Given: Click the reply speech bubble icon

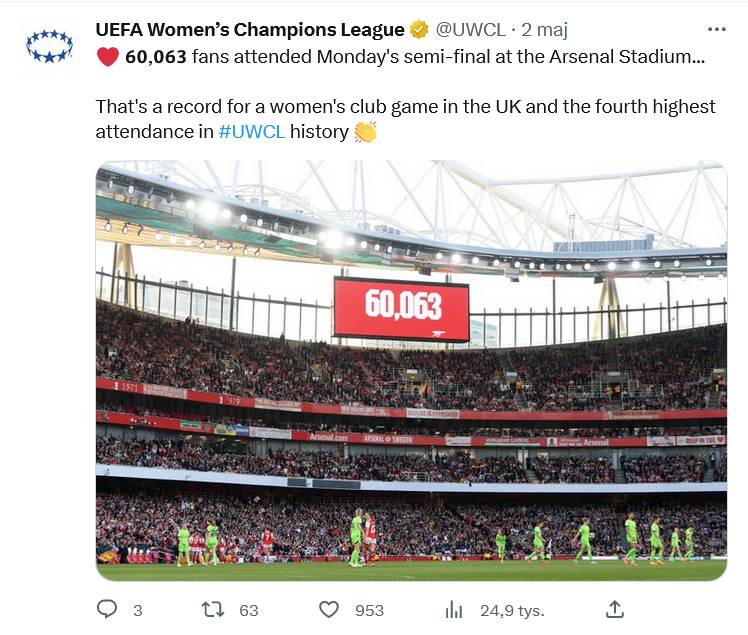Looking at the screenshot, I should pyautogui.click(x=107, y=609).
